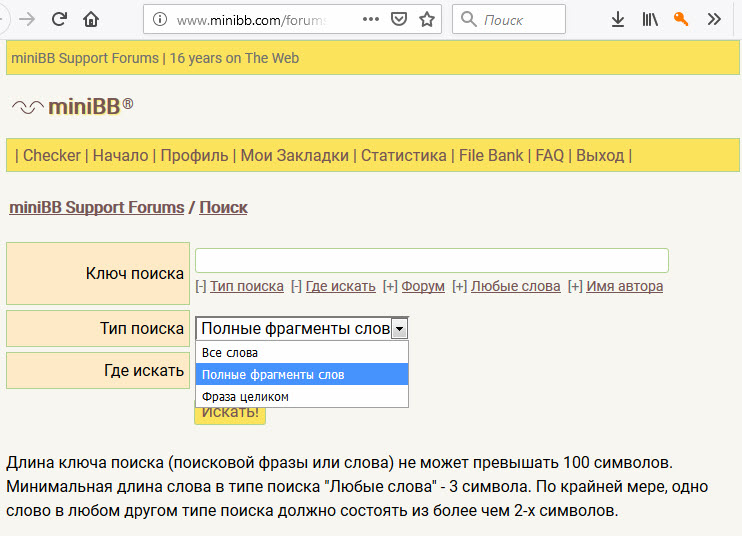The width and height of the screenshot is (742, 536).
Task: Open the downloads arrow icon
Action: [x=618, y=19]
